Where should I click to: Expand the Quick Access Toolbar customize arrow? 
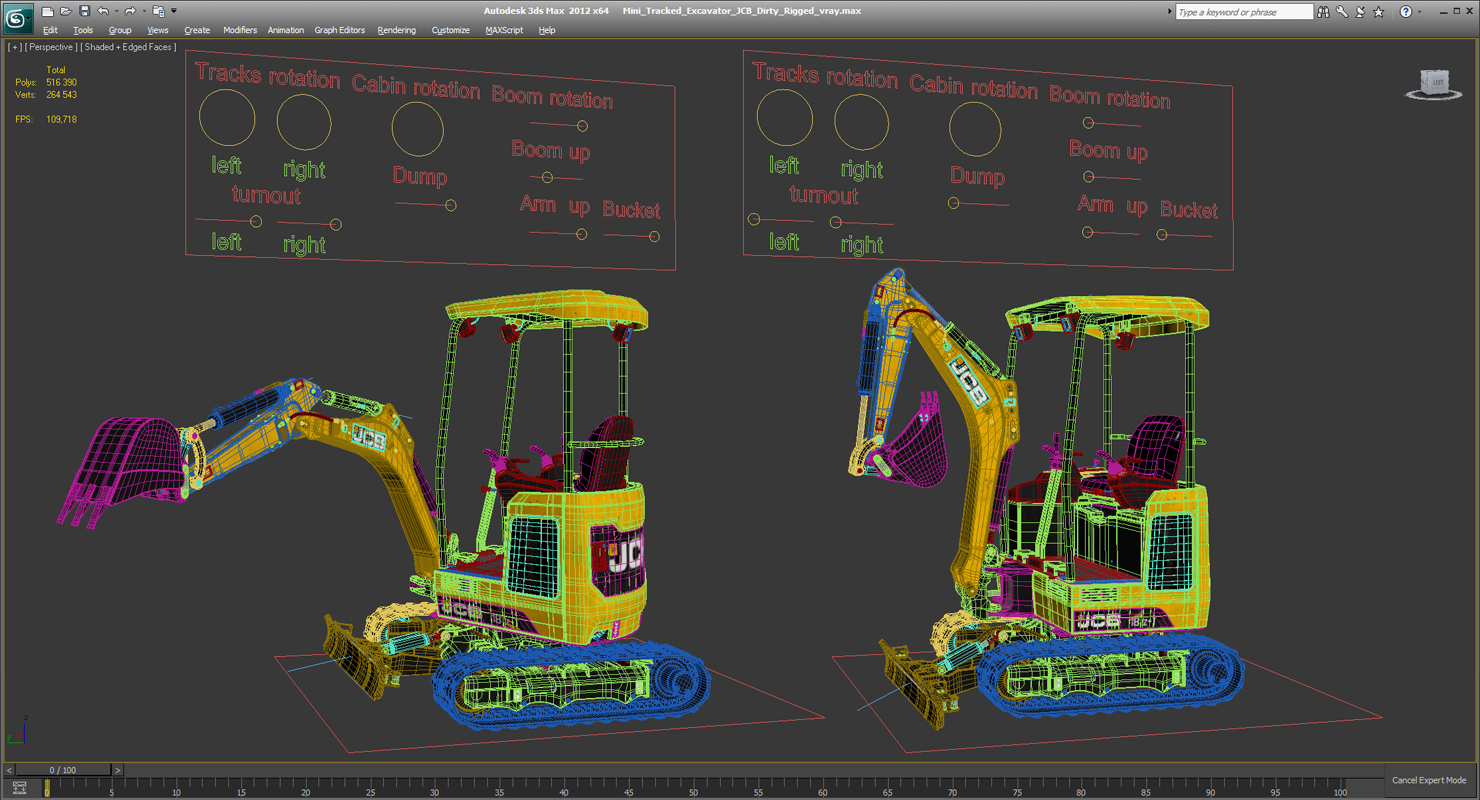[173, 11]
